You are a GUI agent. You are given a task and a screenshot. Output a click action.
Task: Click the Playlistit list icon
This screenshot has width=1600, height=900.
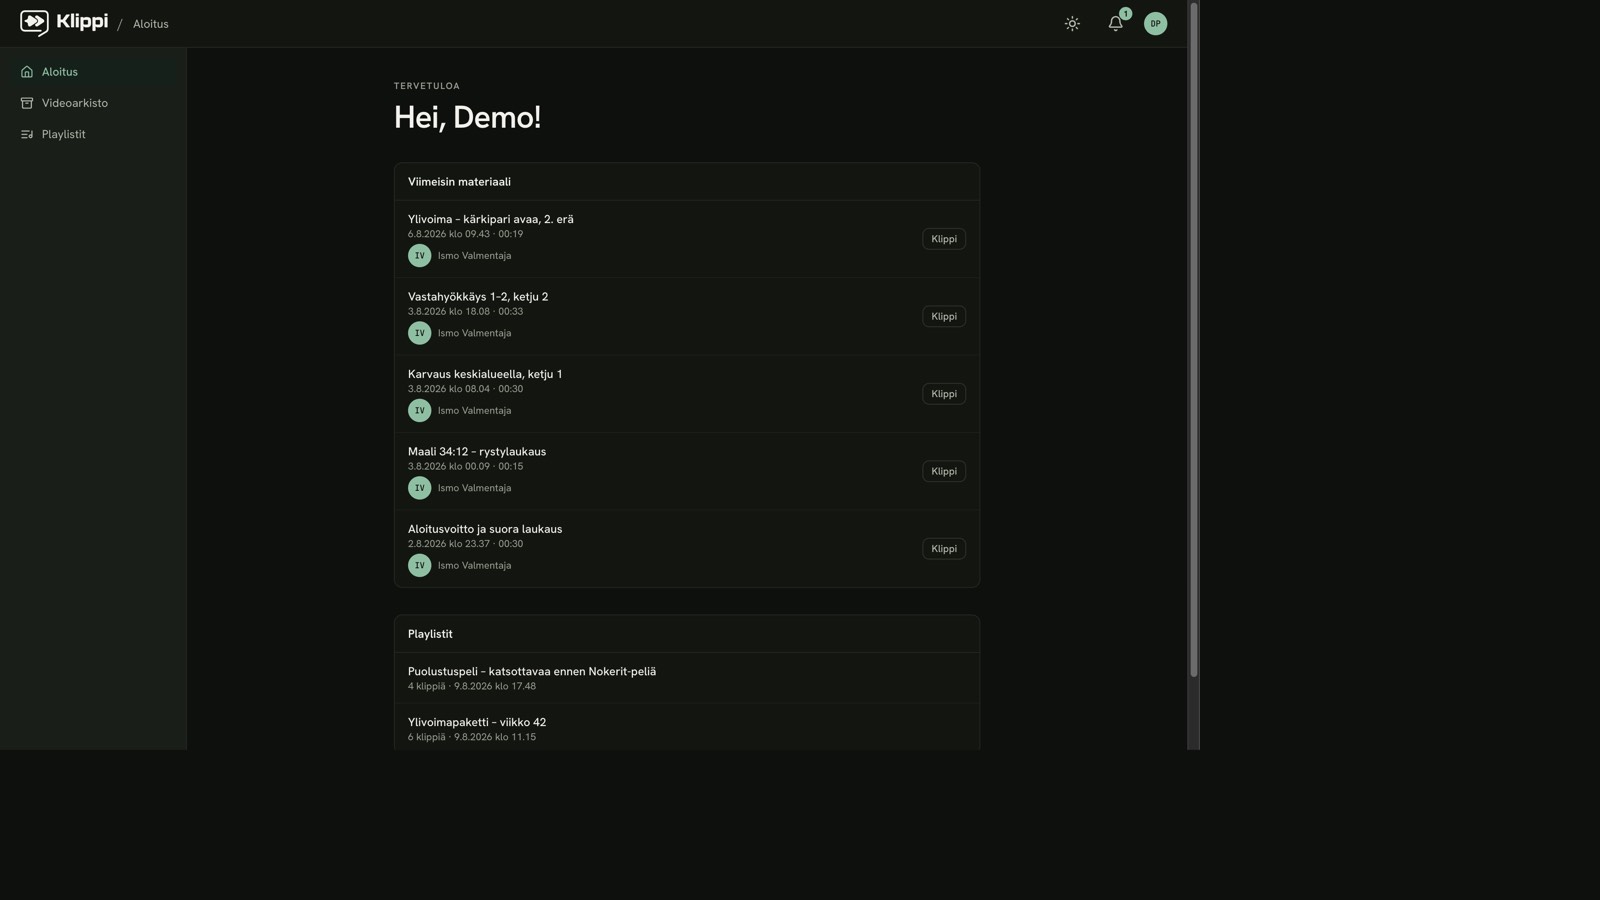click(x=27, y=134)
